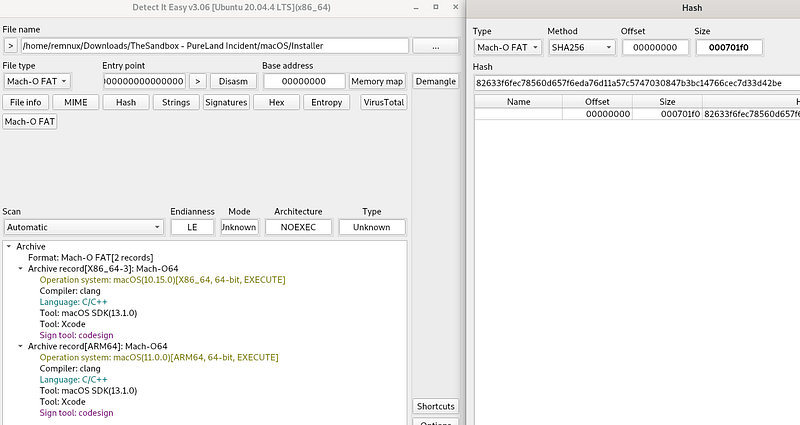
Task: Click the Entry point address field
Action: [x=144, y=81]
